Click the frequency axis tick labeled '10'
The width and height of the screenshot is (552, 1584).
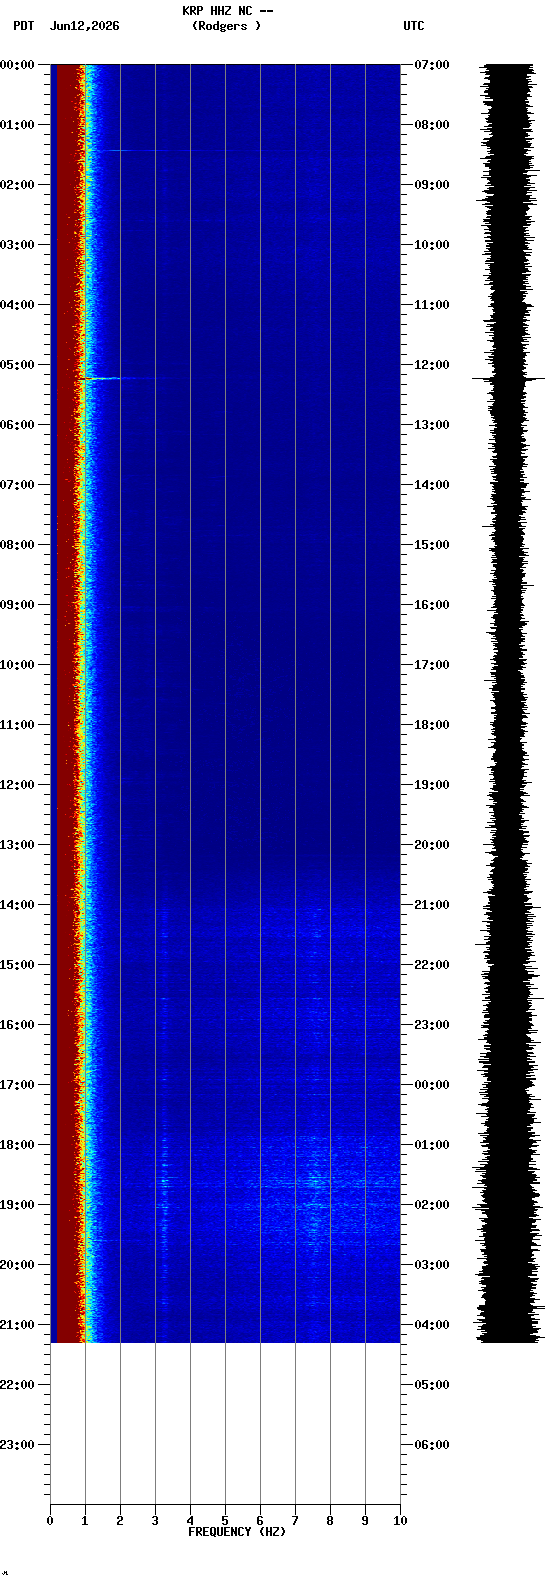click(x=400, y=1521)
